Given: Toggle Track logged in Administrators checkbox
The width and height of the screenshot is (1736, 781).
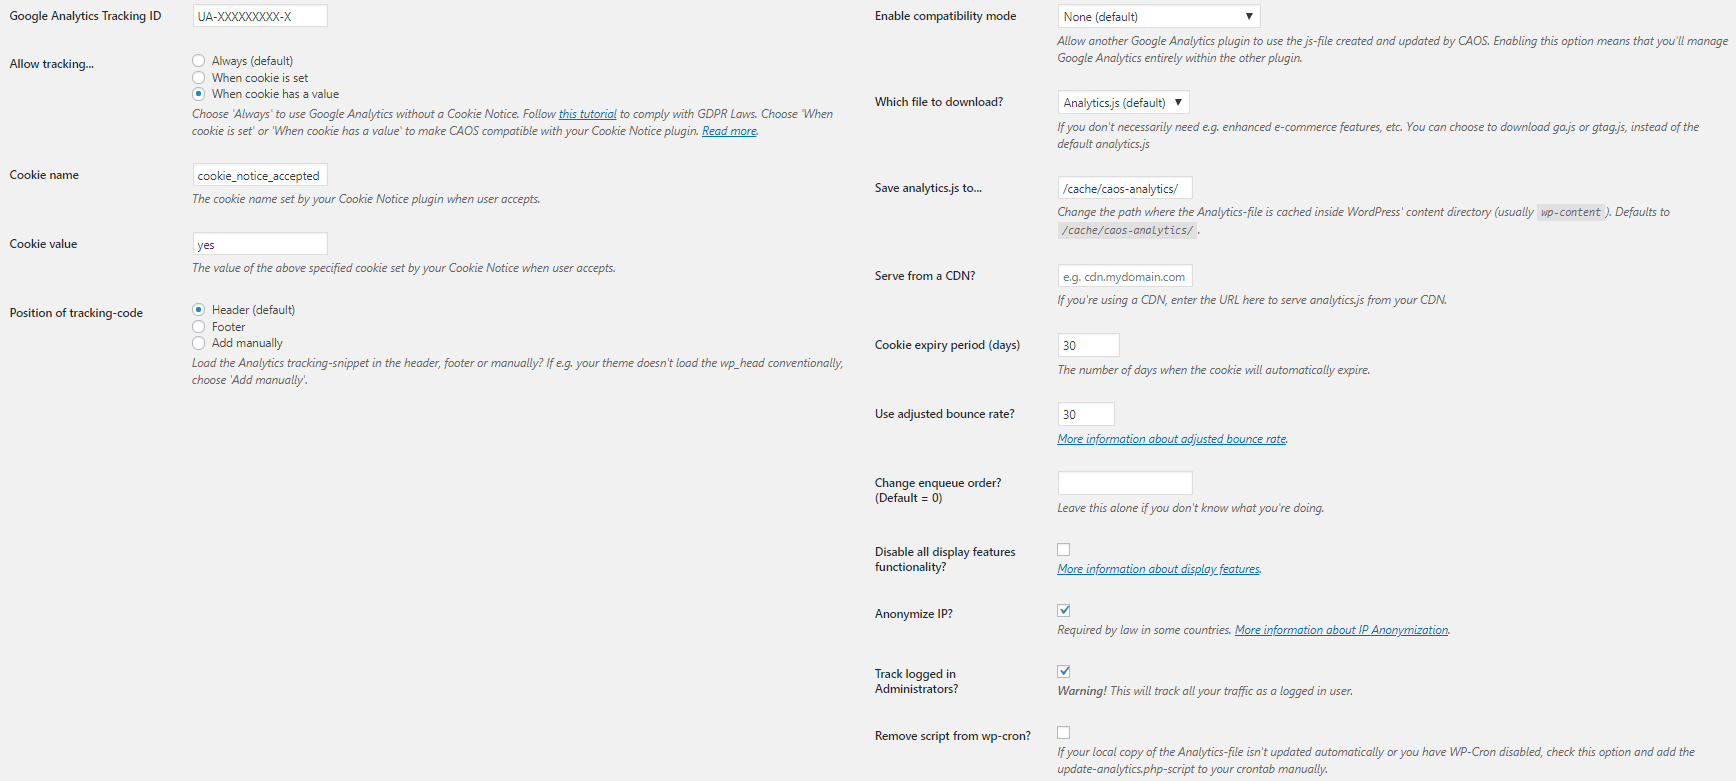Looking at the screenshot, I should (1064, 672).
